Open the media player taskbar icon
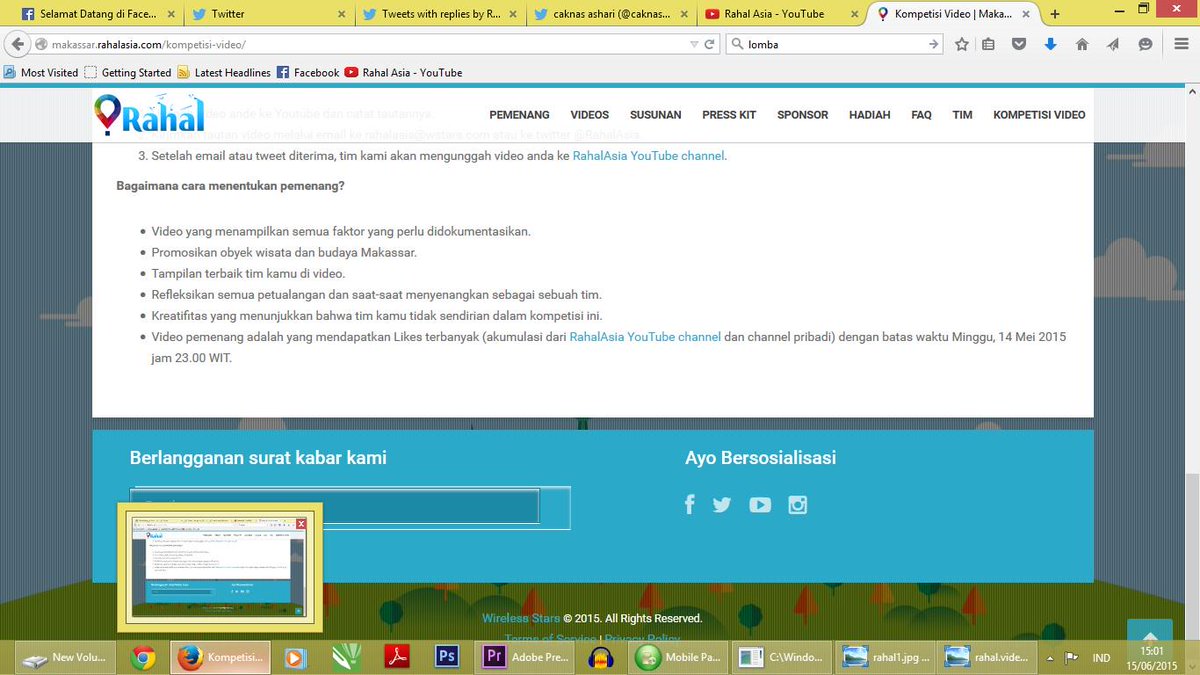Screen dimensions: 1200x675 click(x=294, y=657)
